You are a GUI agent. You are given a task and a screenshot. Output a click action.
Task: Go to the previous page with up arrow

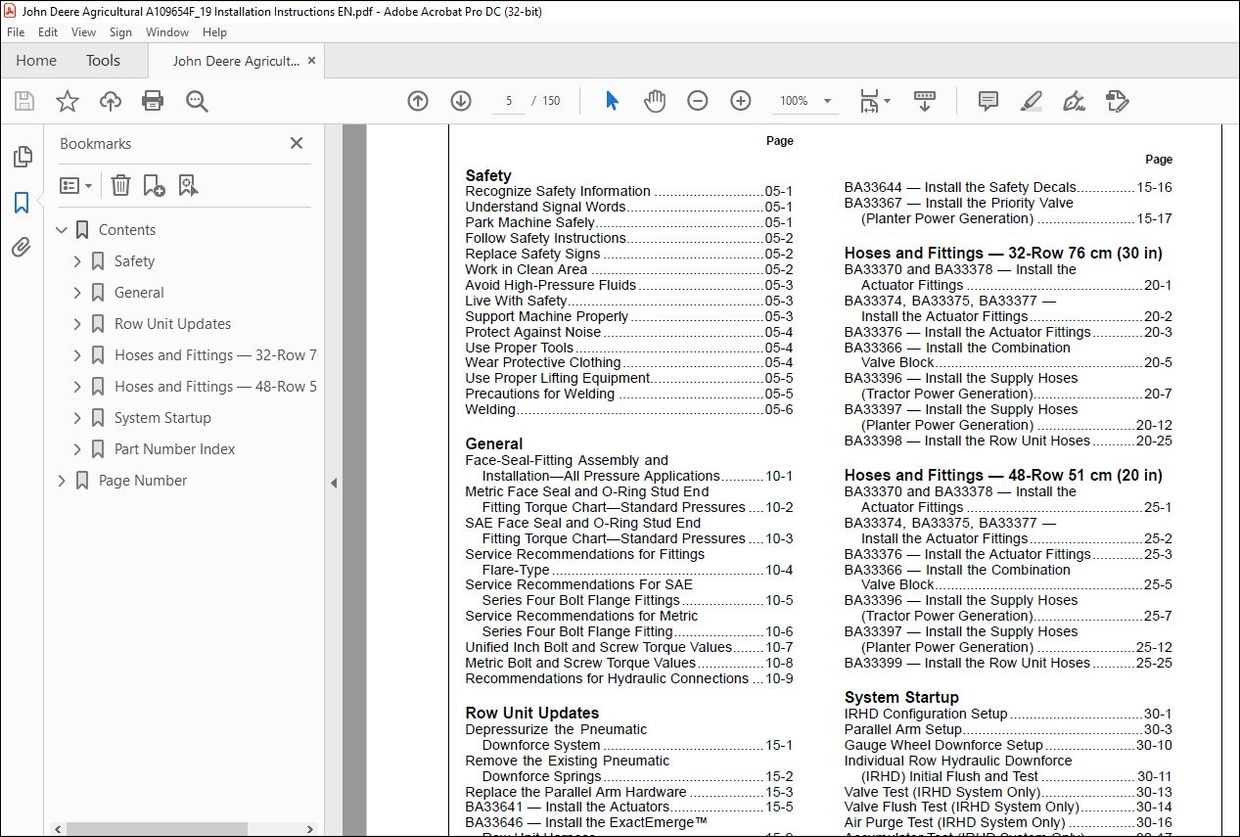click(417, 100)
